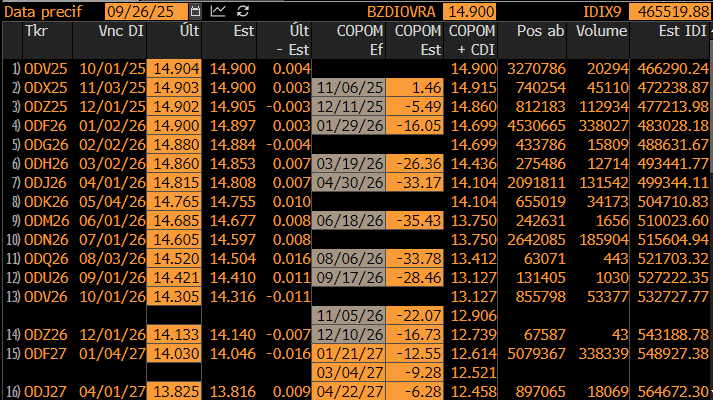Click COPOM date 11/06/25 cell

(x=349, y=88)
